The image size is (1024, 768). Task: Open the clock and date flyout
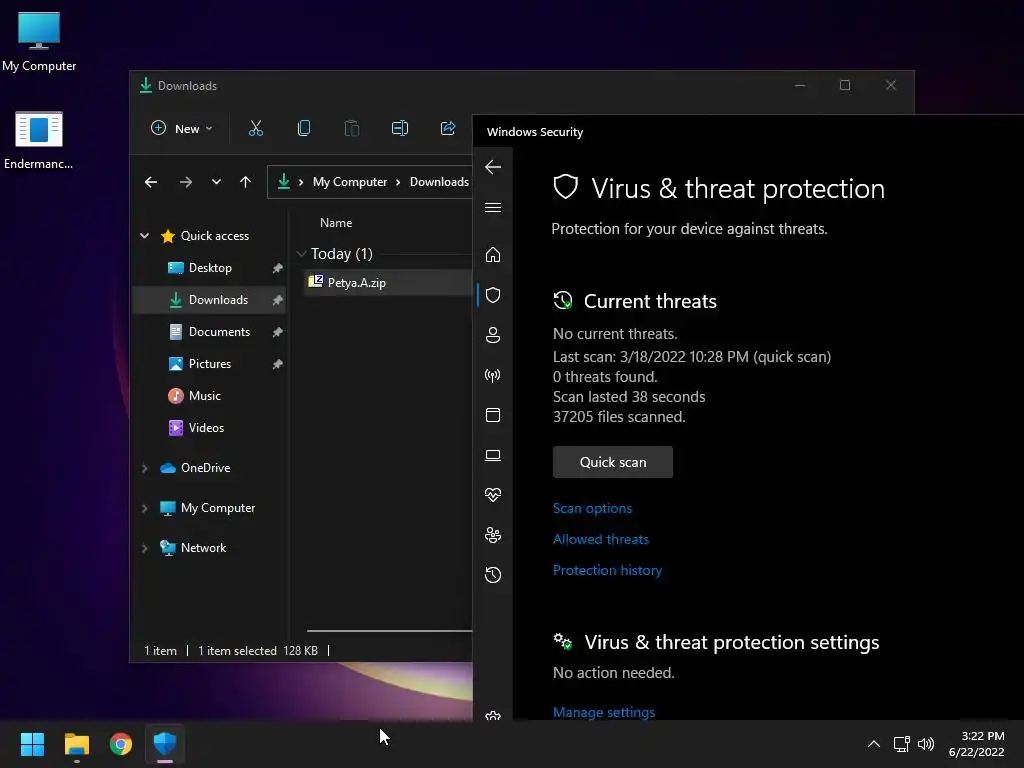(976, 744)
